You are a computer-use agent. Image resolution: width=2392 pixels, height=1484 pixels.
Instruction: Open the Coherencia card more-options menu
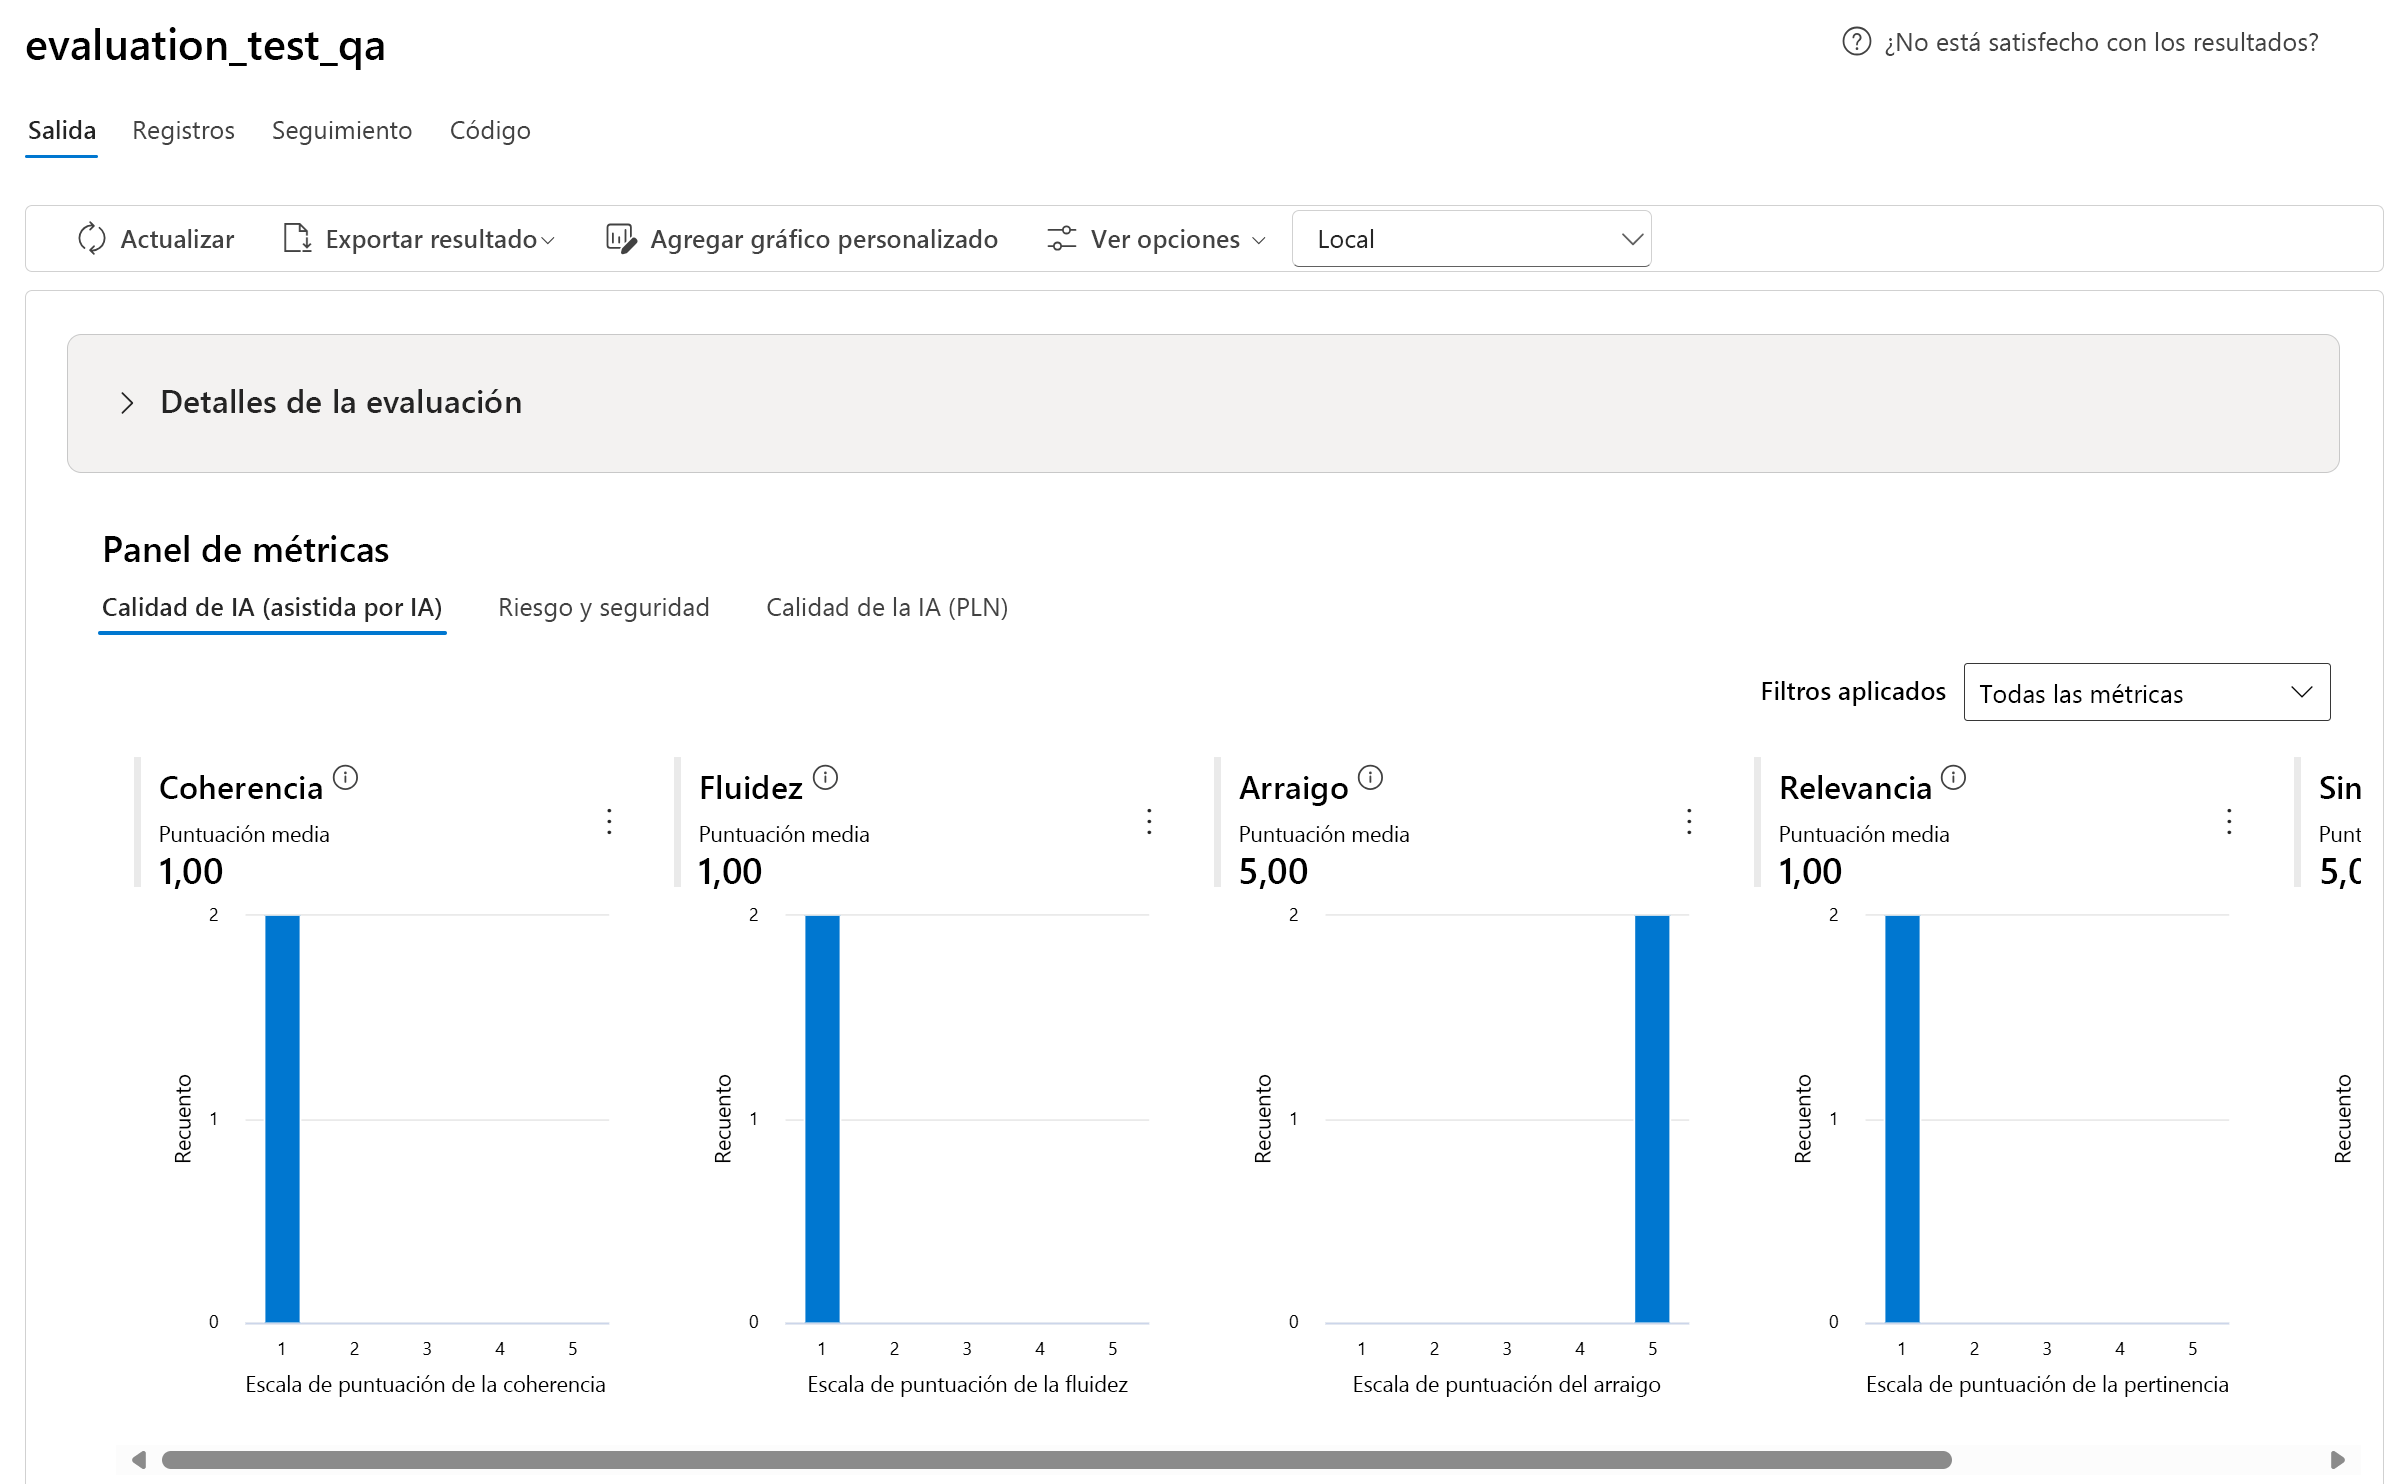point(609,821)
